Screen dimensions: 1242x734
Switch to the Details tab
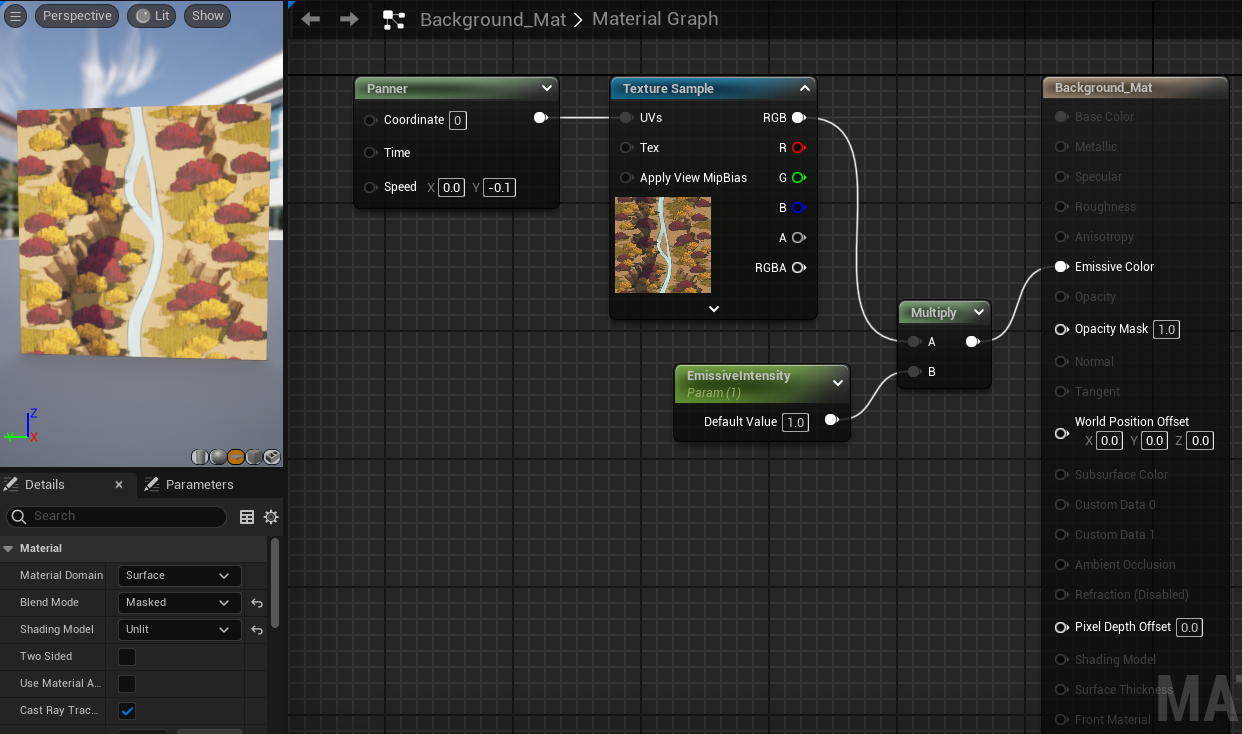45,485
